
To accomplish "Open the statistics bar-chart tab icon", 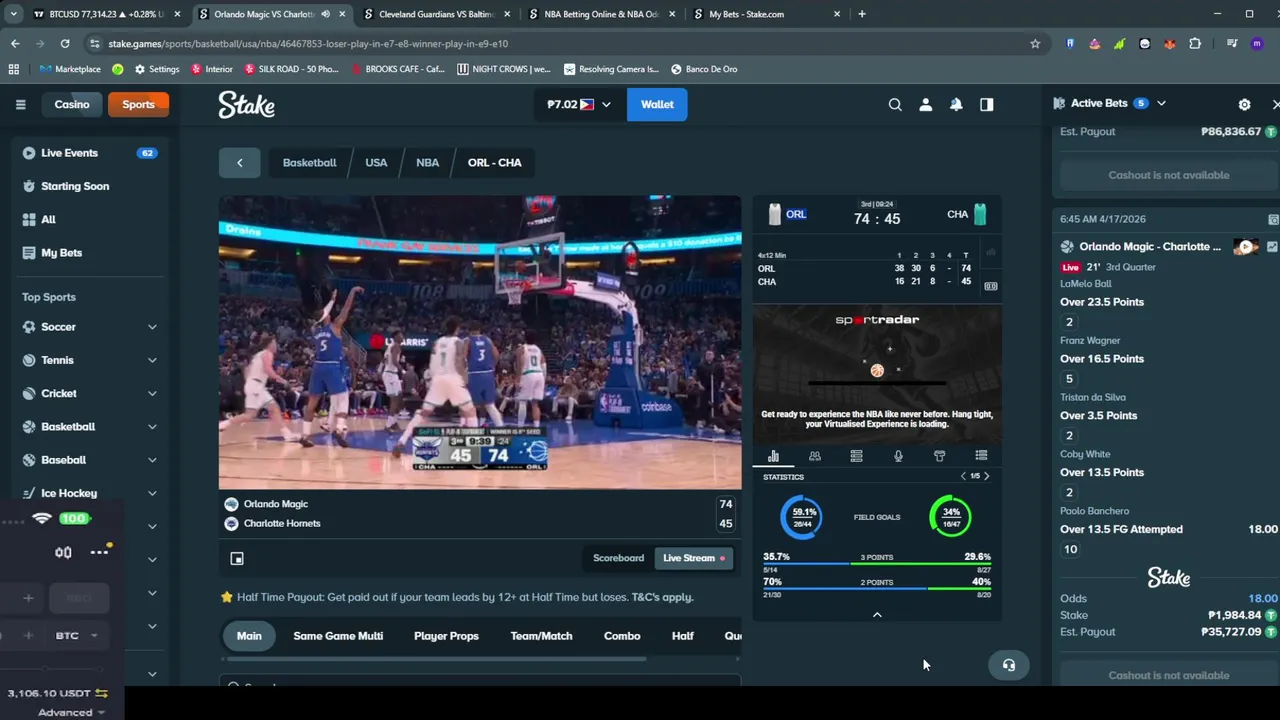I will (x=773, y=456).
